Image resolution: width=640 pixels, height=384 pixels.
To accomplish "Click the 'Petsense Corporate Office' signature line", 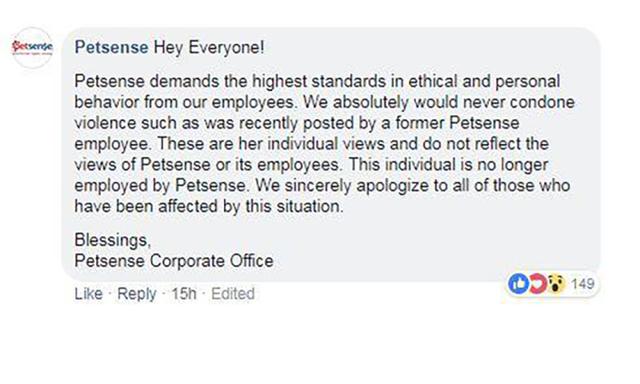I will coord(174,261).
